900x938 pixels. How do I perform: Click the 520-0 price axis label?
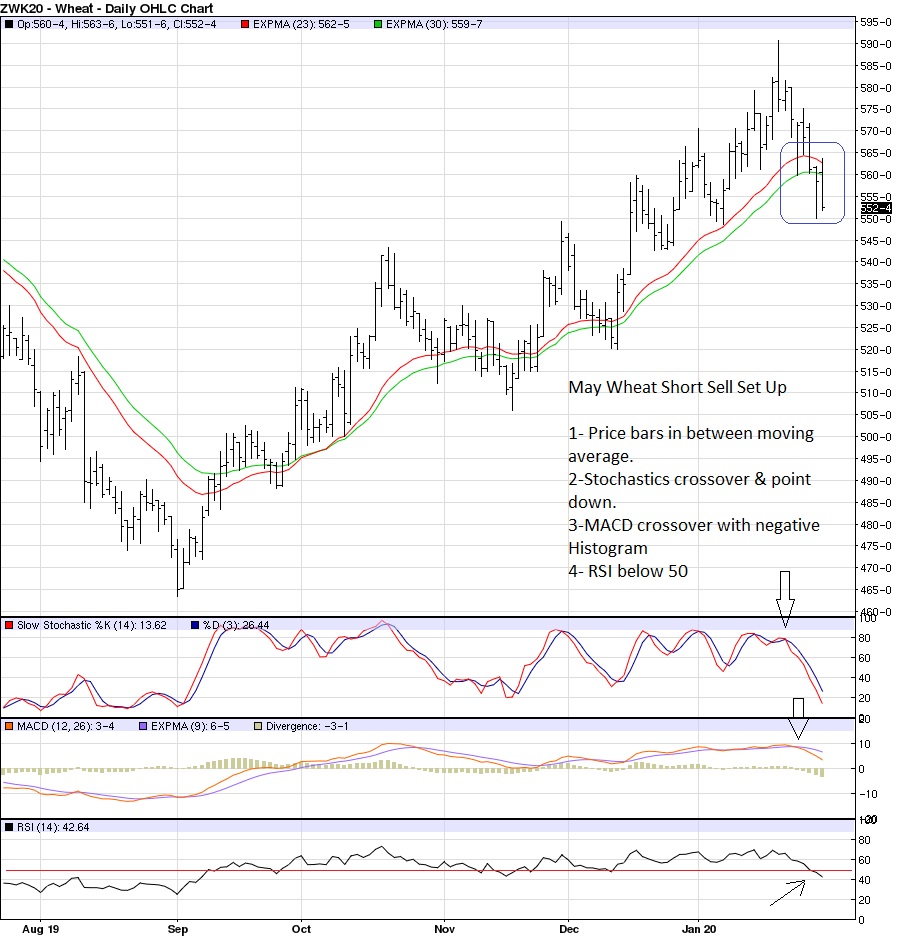pyautogui.click(x=876, y=350)
